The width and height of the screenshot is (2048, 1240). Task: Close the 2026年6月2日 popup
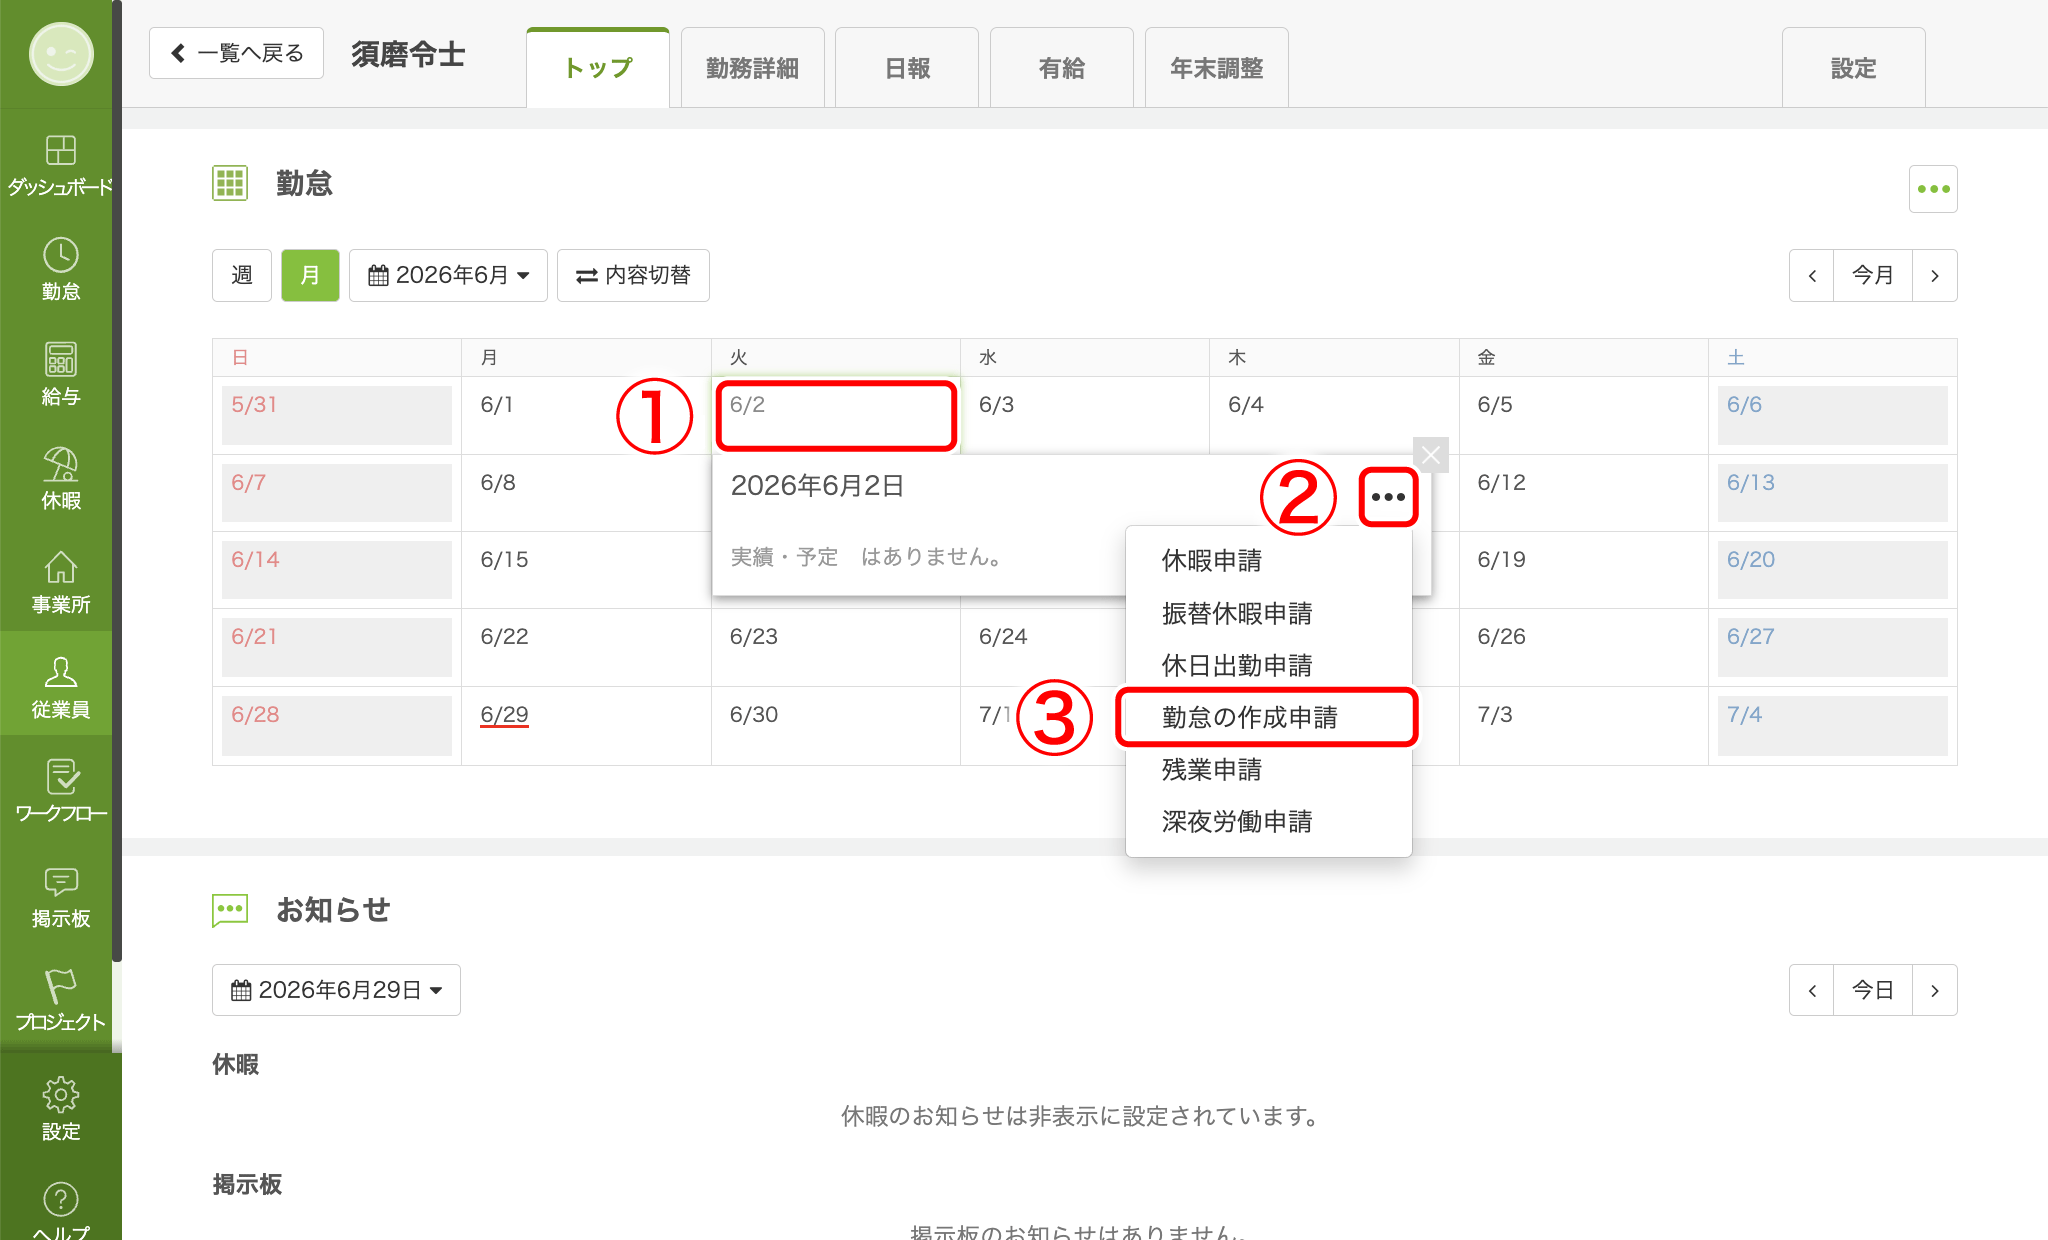point(1431,455)
